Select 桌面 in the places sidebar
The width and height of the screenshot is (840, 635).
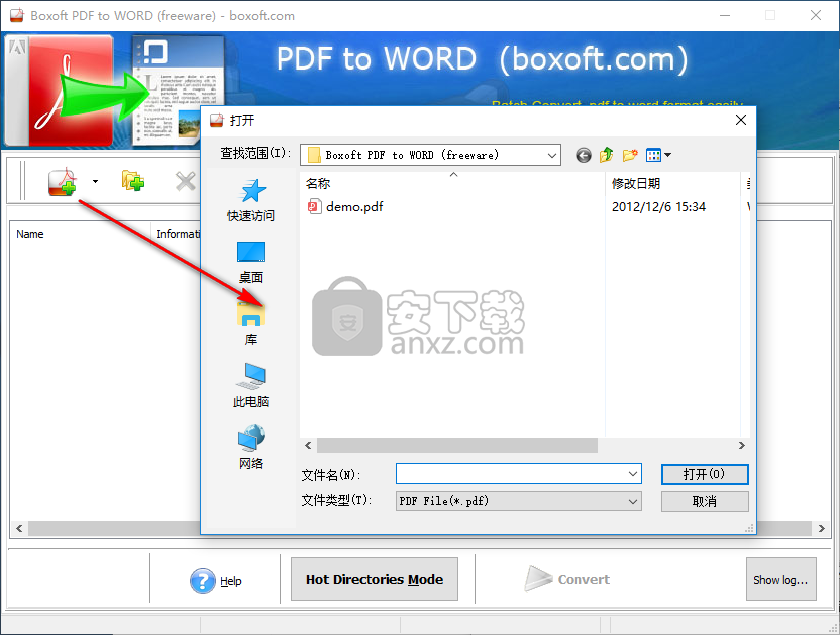pos(251,263)
